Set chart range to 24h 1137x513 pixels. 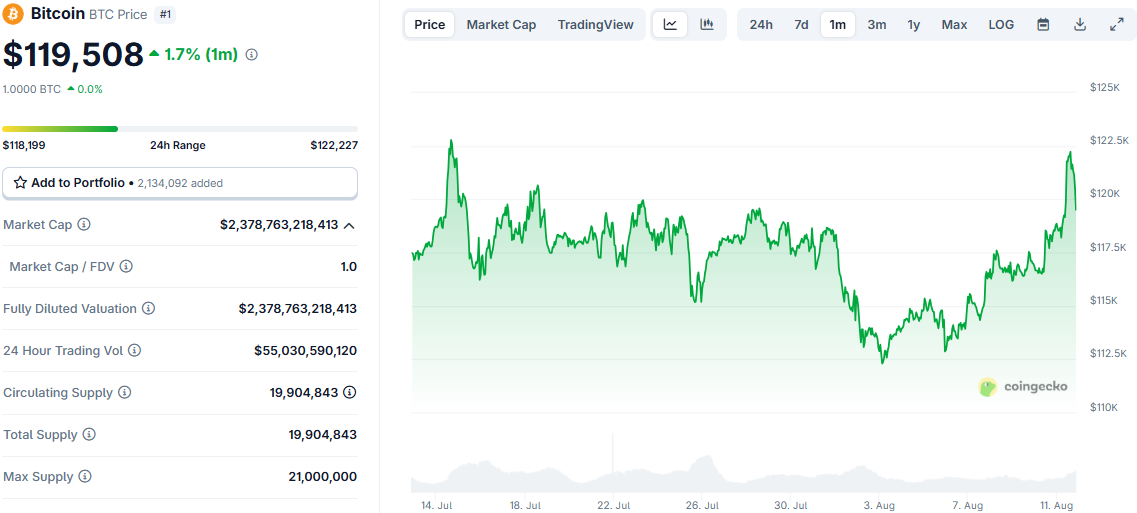pyautogui.click(x=761, y=25)
